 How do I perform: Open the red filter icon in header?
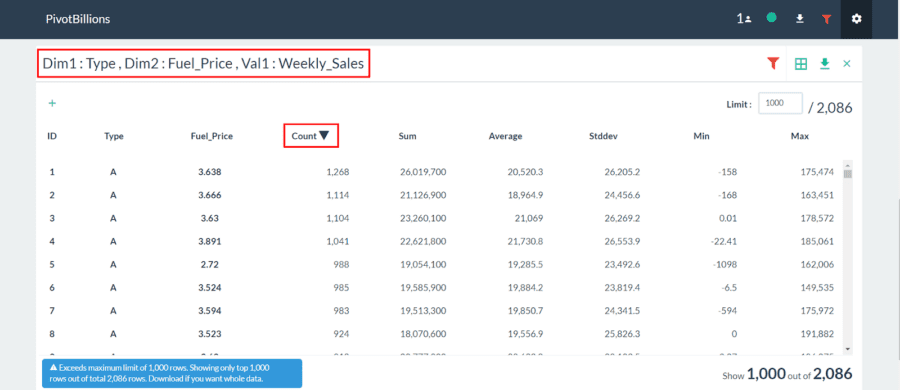pos(827,19)
